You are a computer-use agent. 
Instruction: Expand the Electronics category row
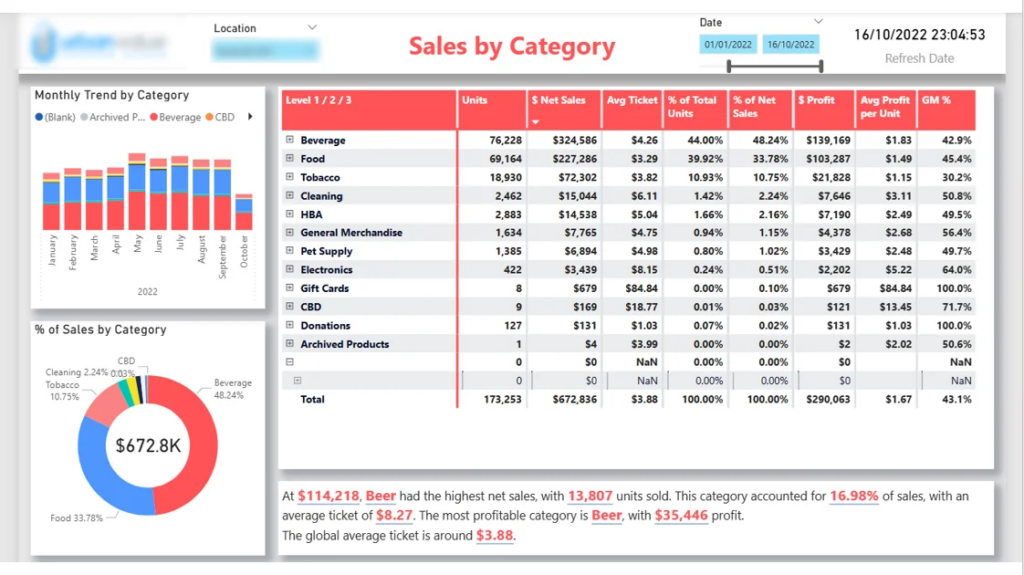[x=289, y=269]
